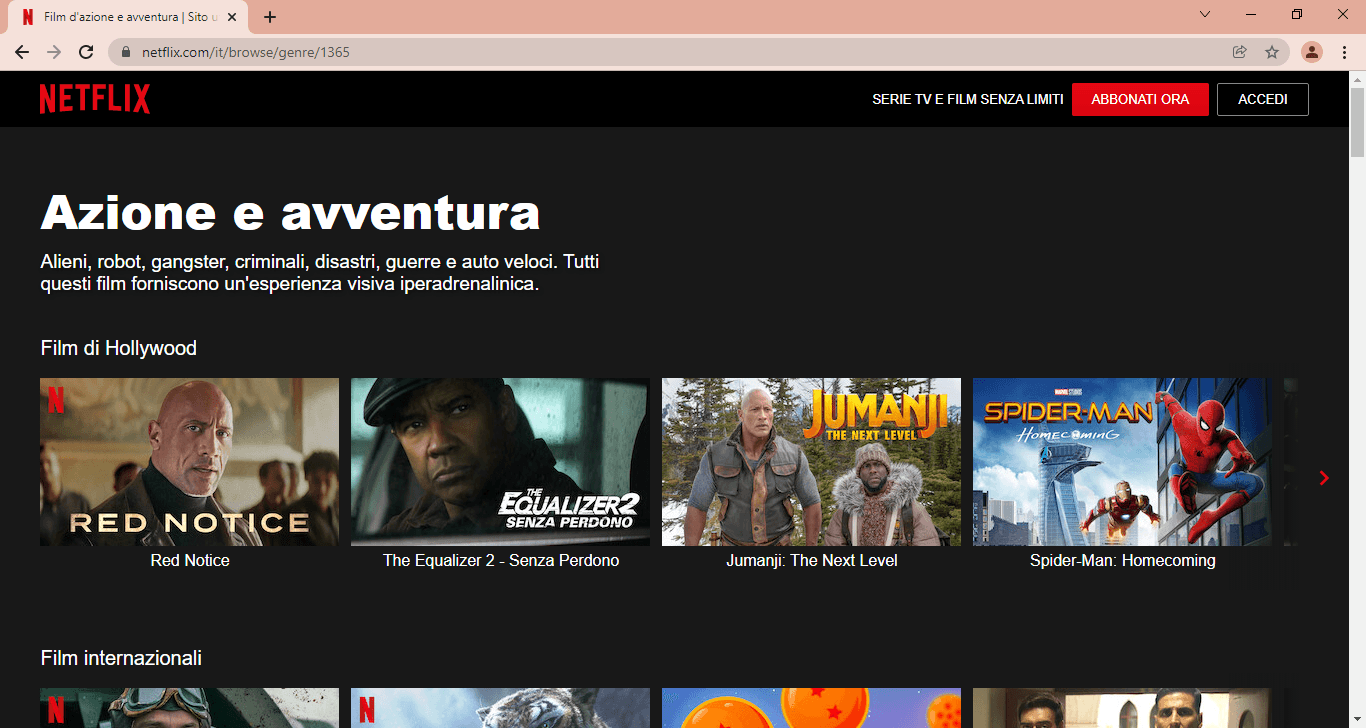Click the ACCEDI button
Viewport: 1366px width, 728px height.
click(1263, 99)
